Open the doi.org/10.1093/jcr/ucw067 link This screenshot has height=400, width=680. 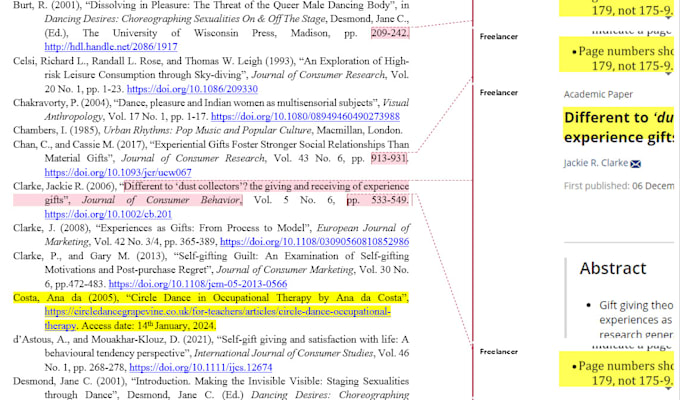coord(118,172)
